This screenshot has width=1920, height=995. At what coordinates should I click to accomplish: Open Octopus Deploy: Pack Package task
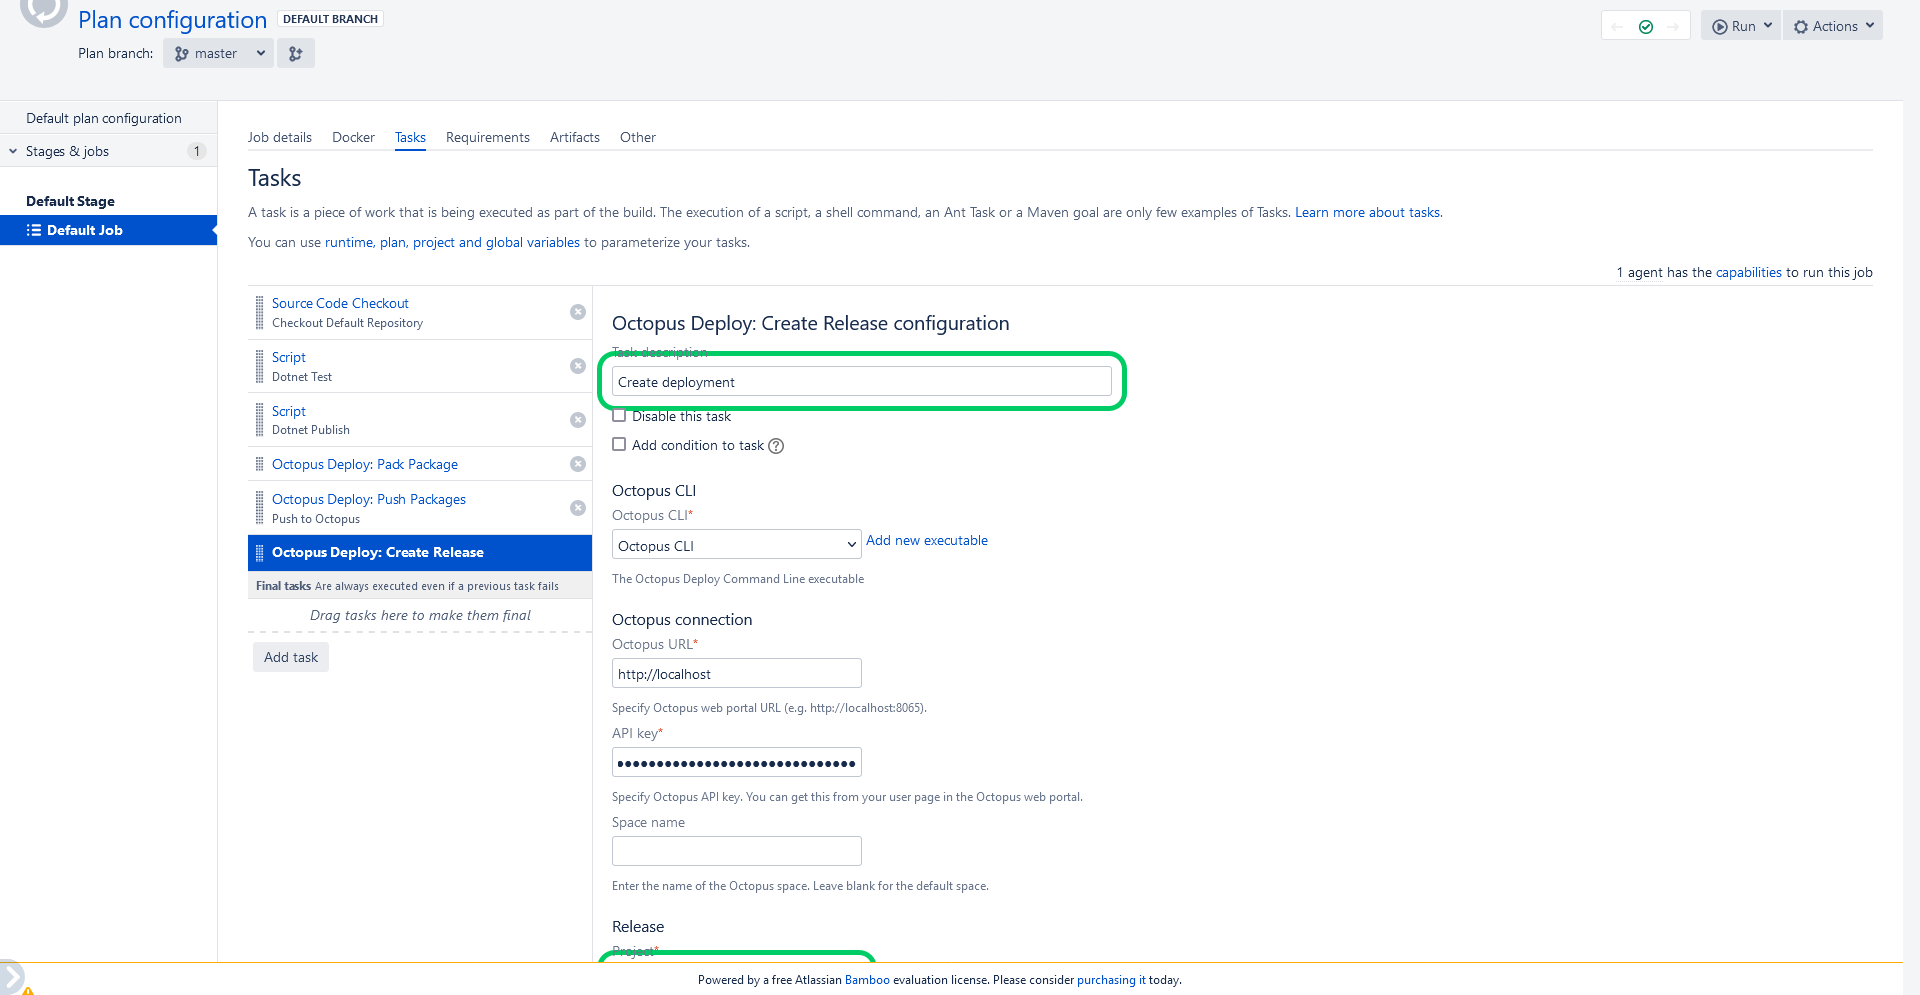365,464
